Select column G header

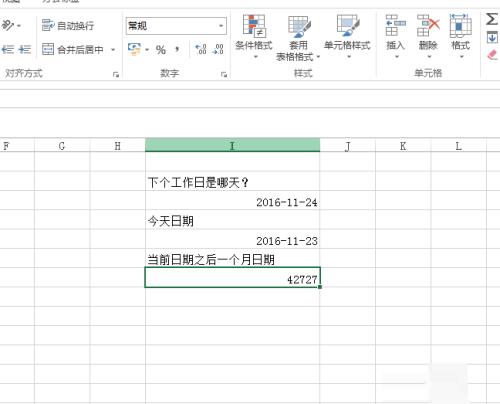coord(62,146)
